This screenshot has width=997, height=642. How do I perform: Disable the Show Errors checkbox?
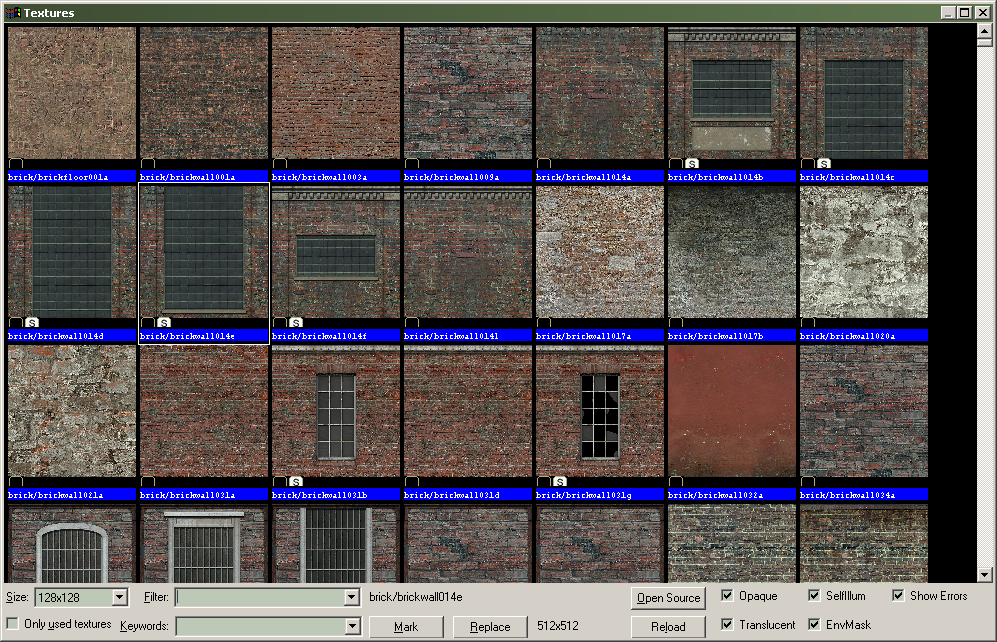[898, 596]
